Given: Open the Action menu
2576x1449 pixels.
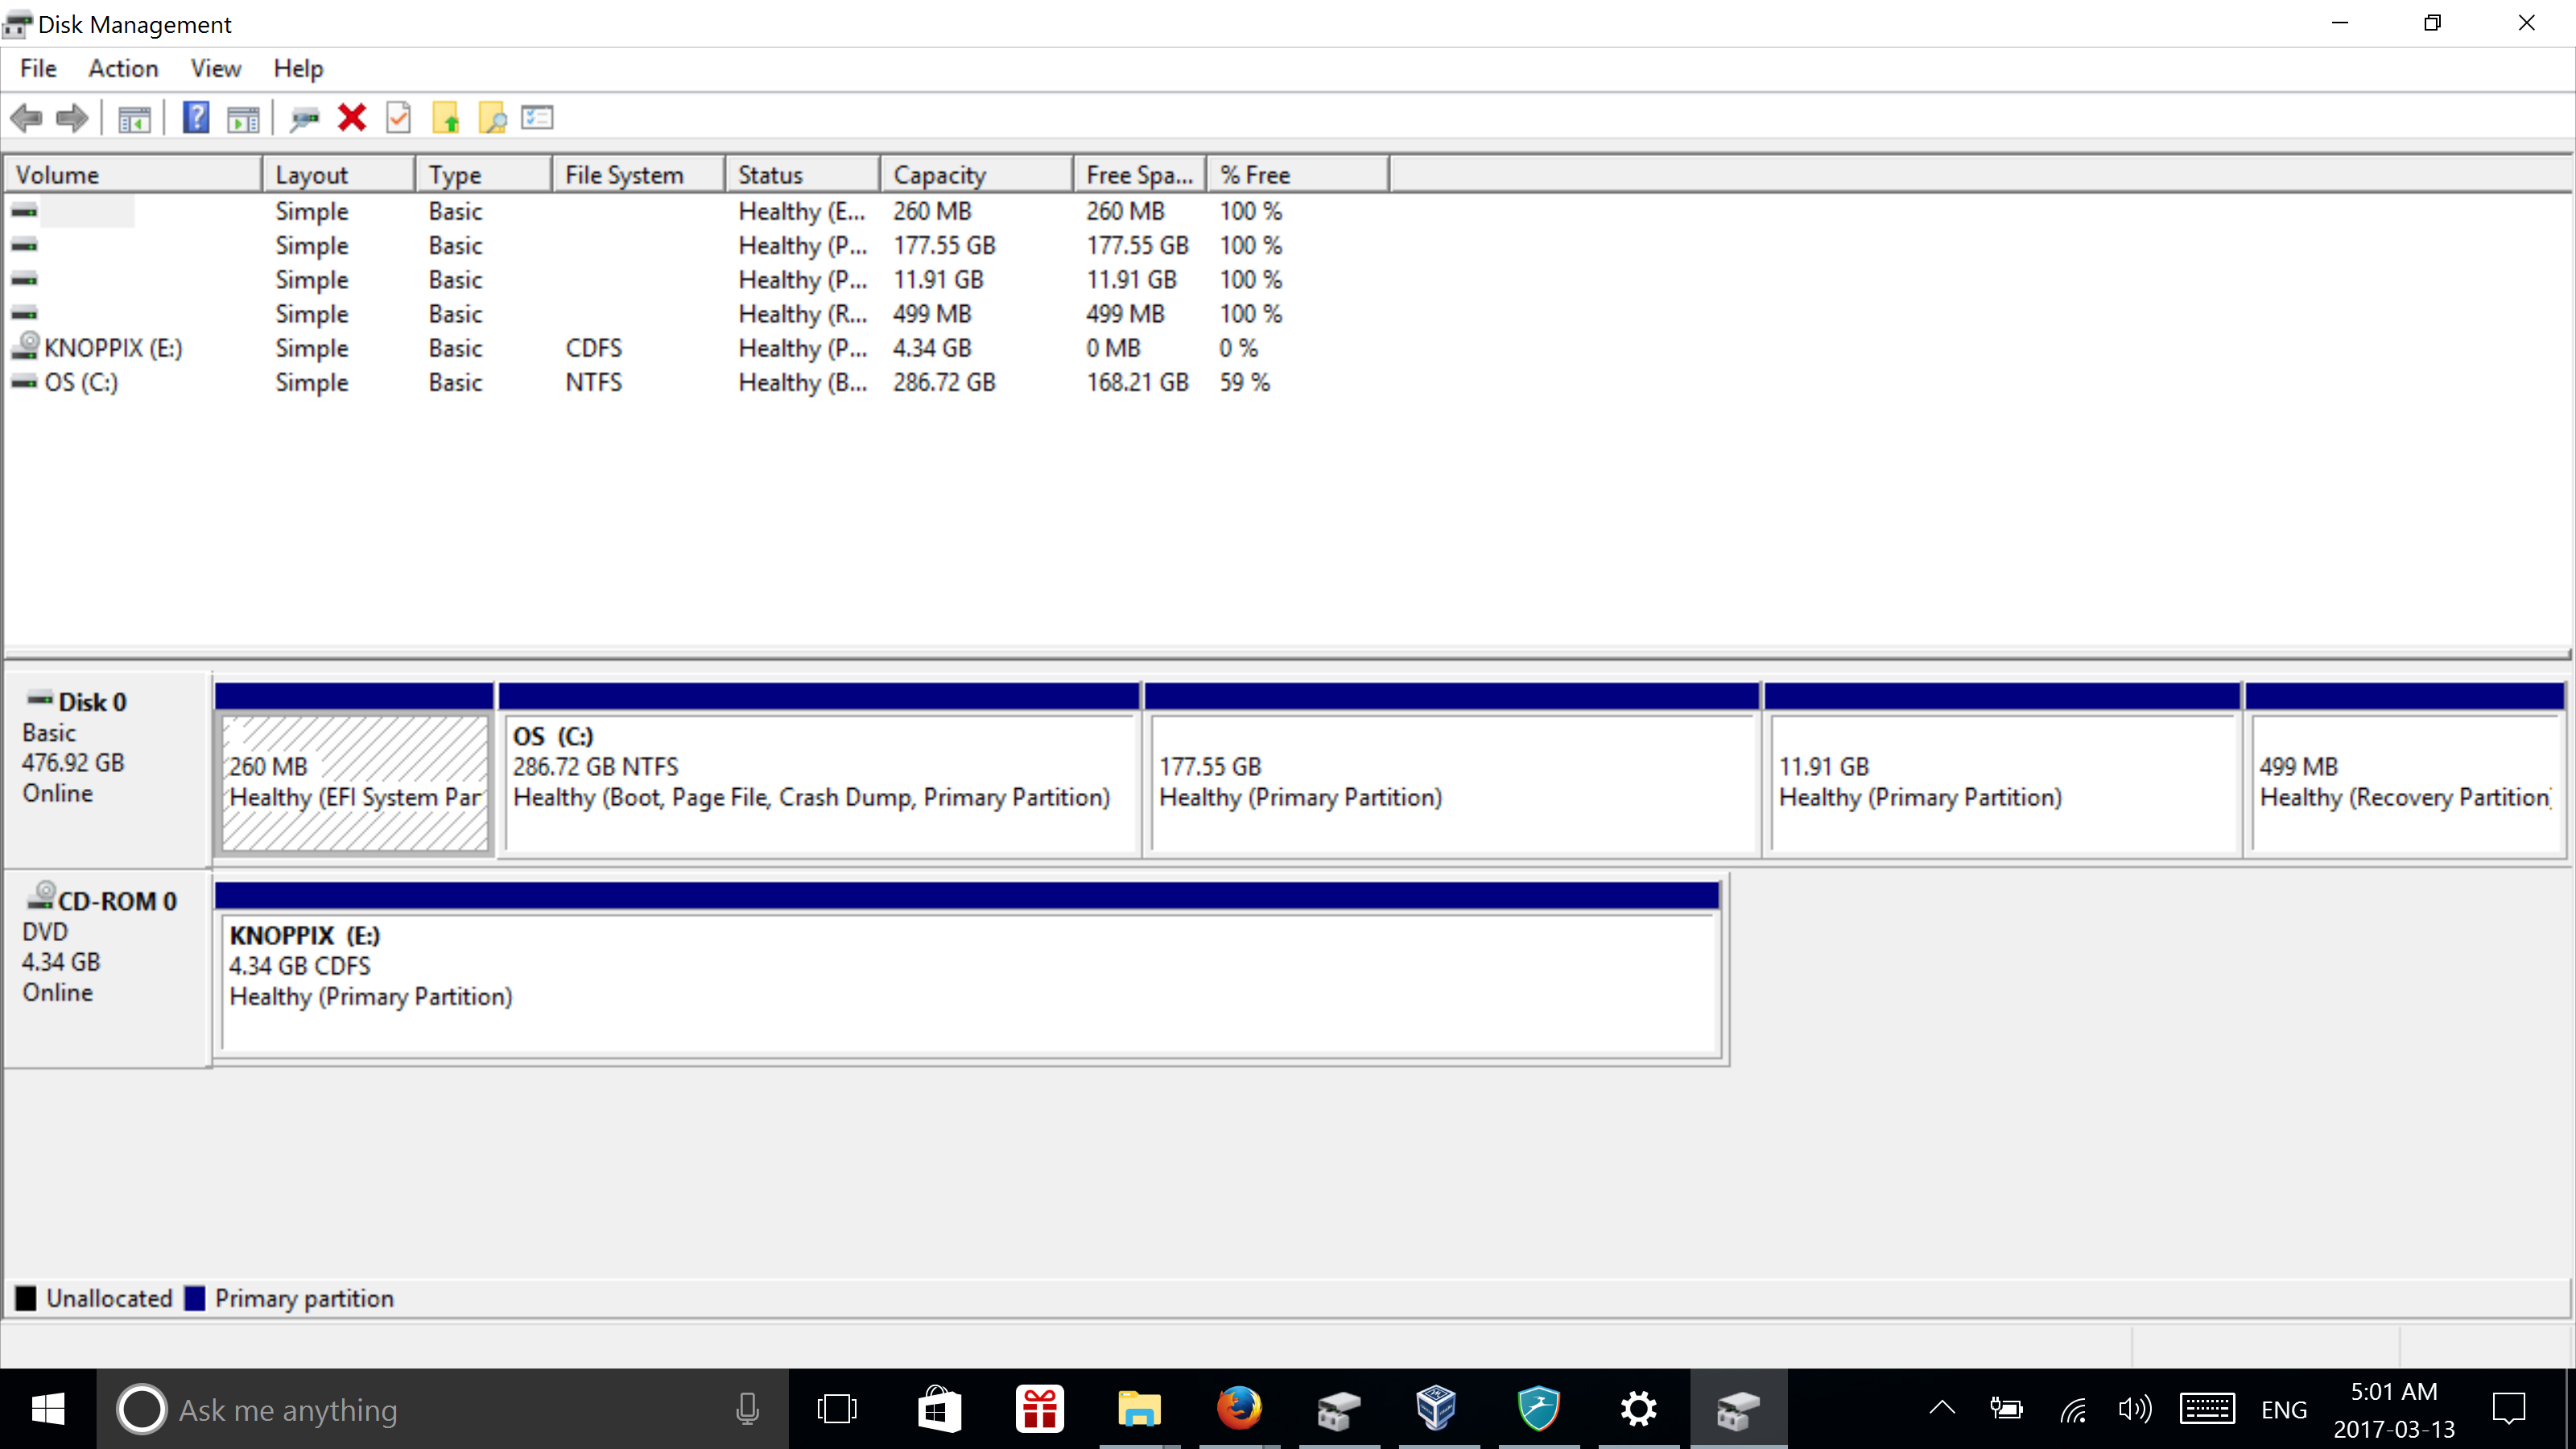Looking at the screenshot, I should tap(123, 68).
